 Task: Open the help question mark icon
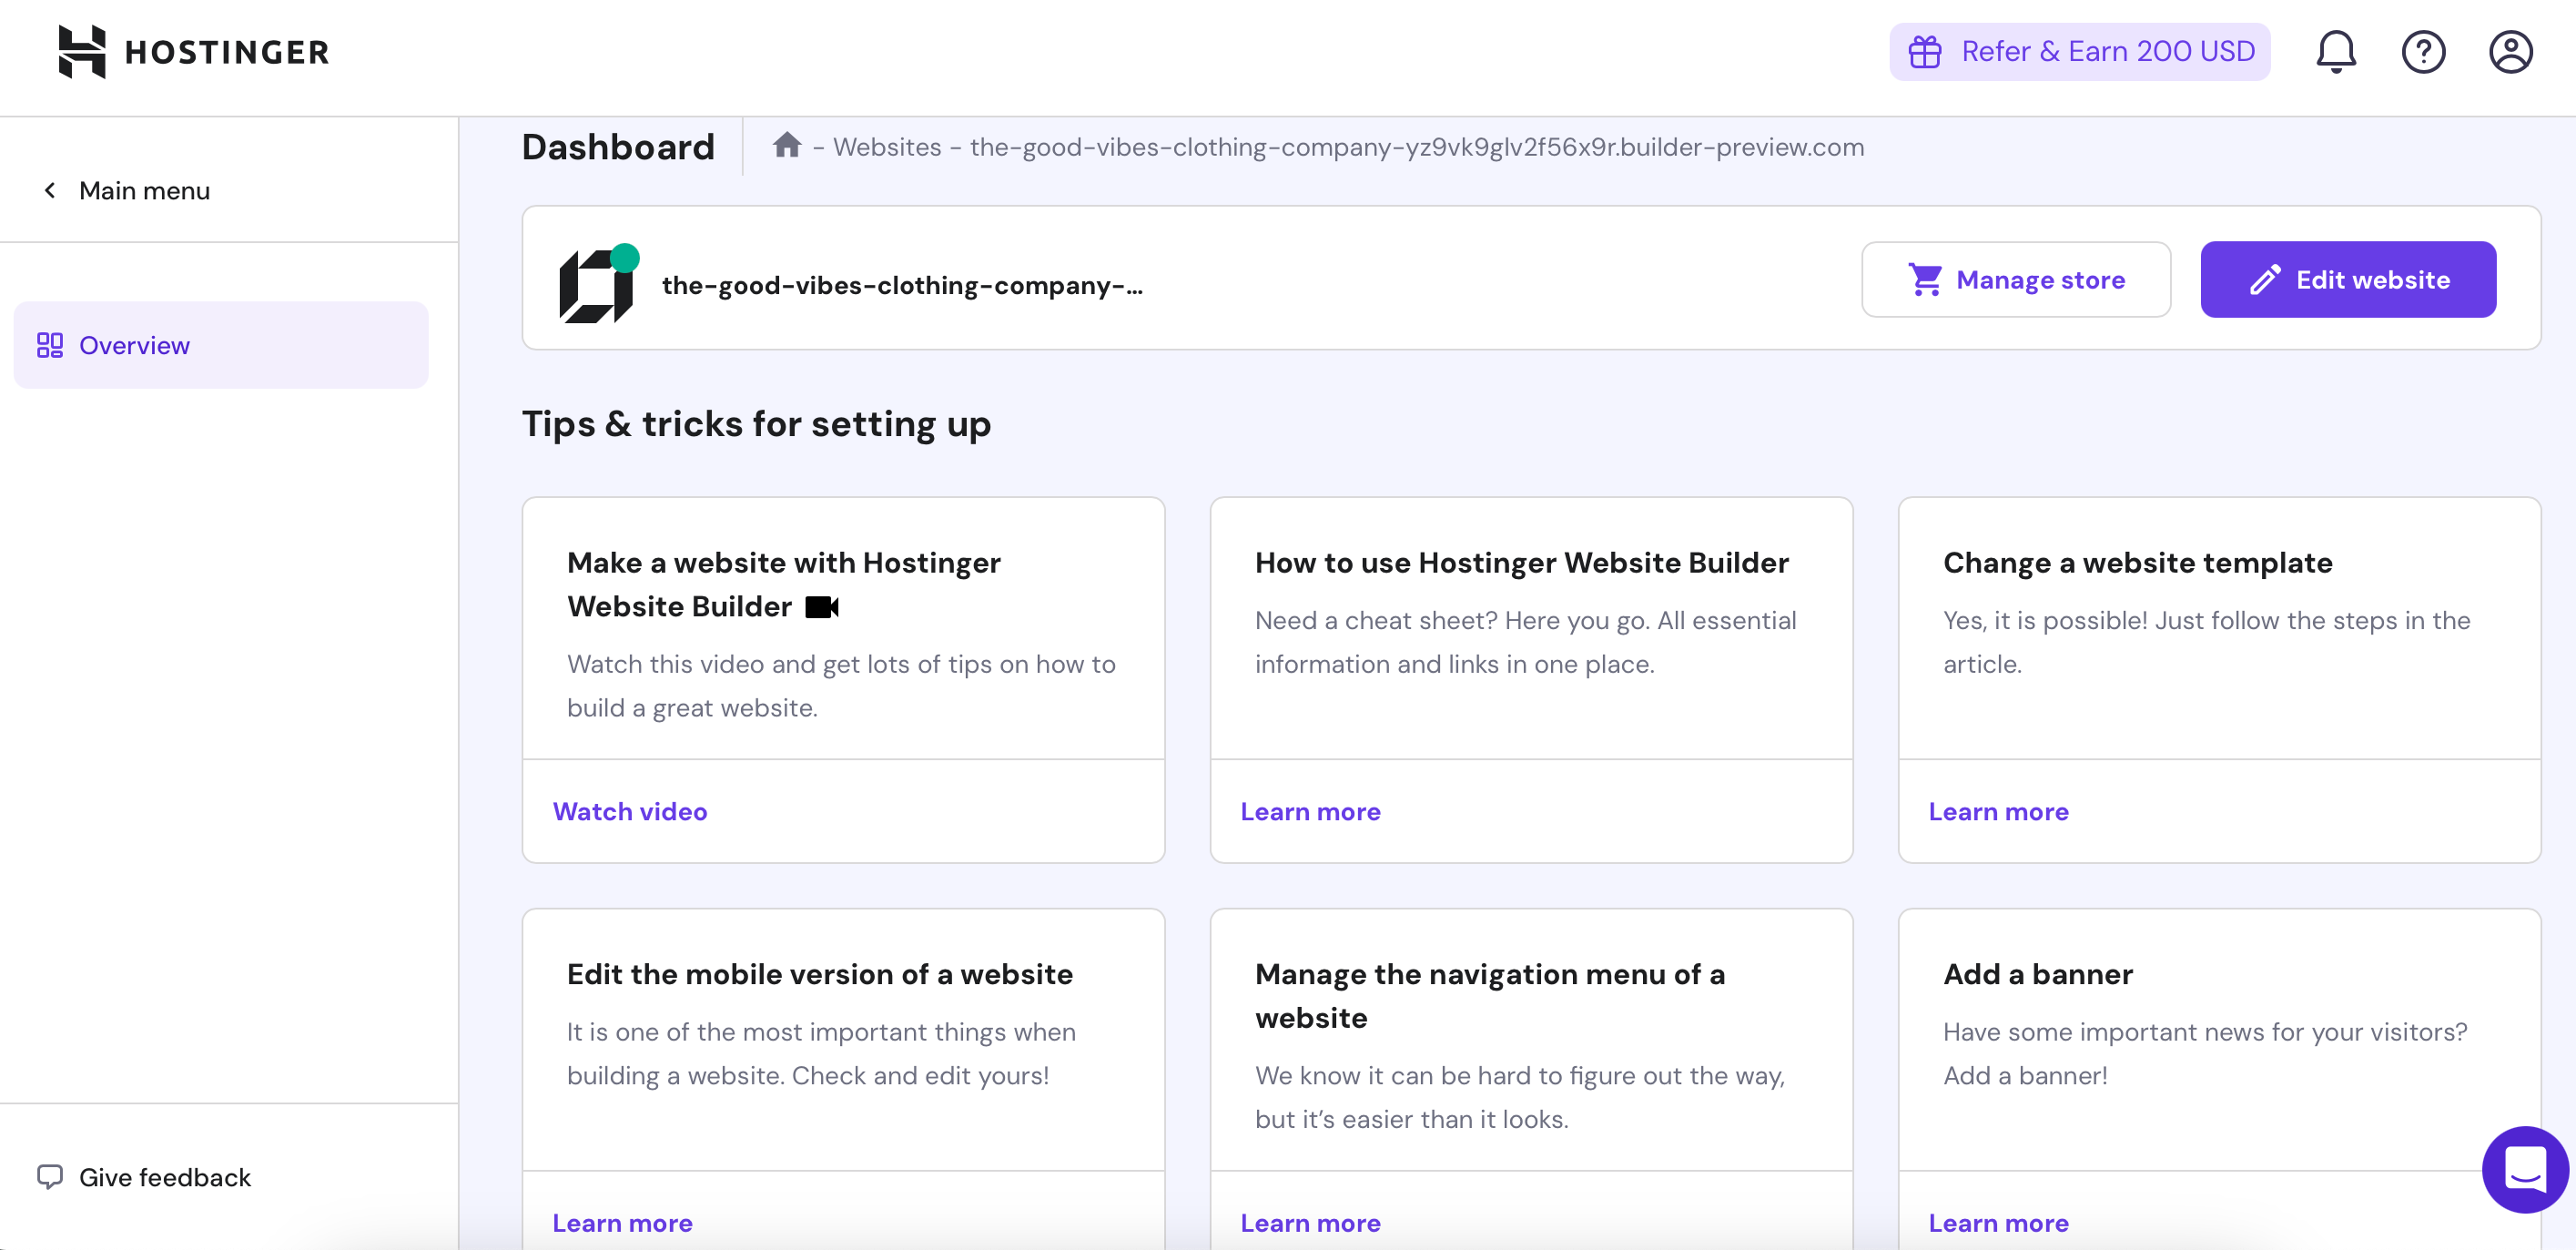pos(2424,51)
